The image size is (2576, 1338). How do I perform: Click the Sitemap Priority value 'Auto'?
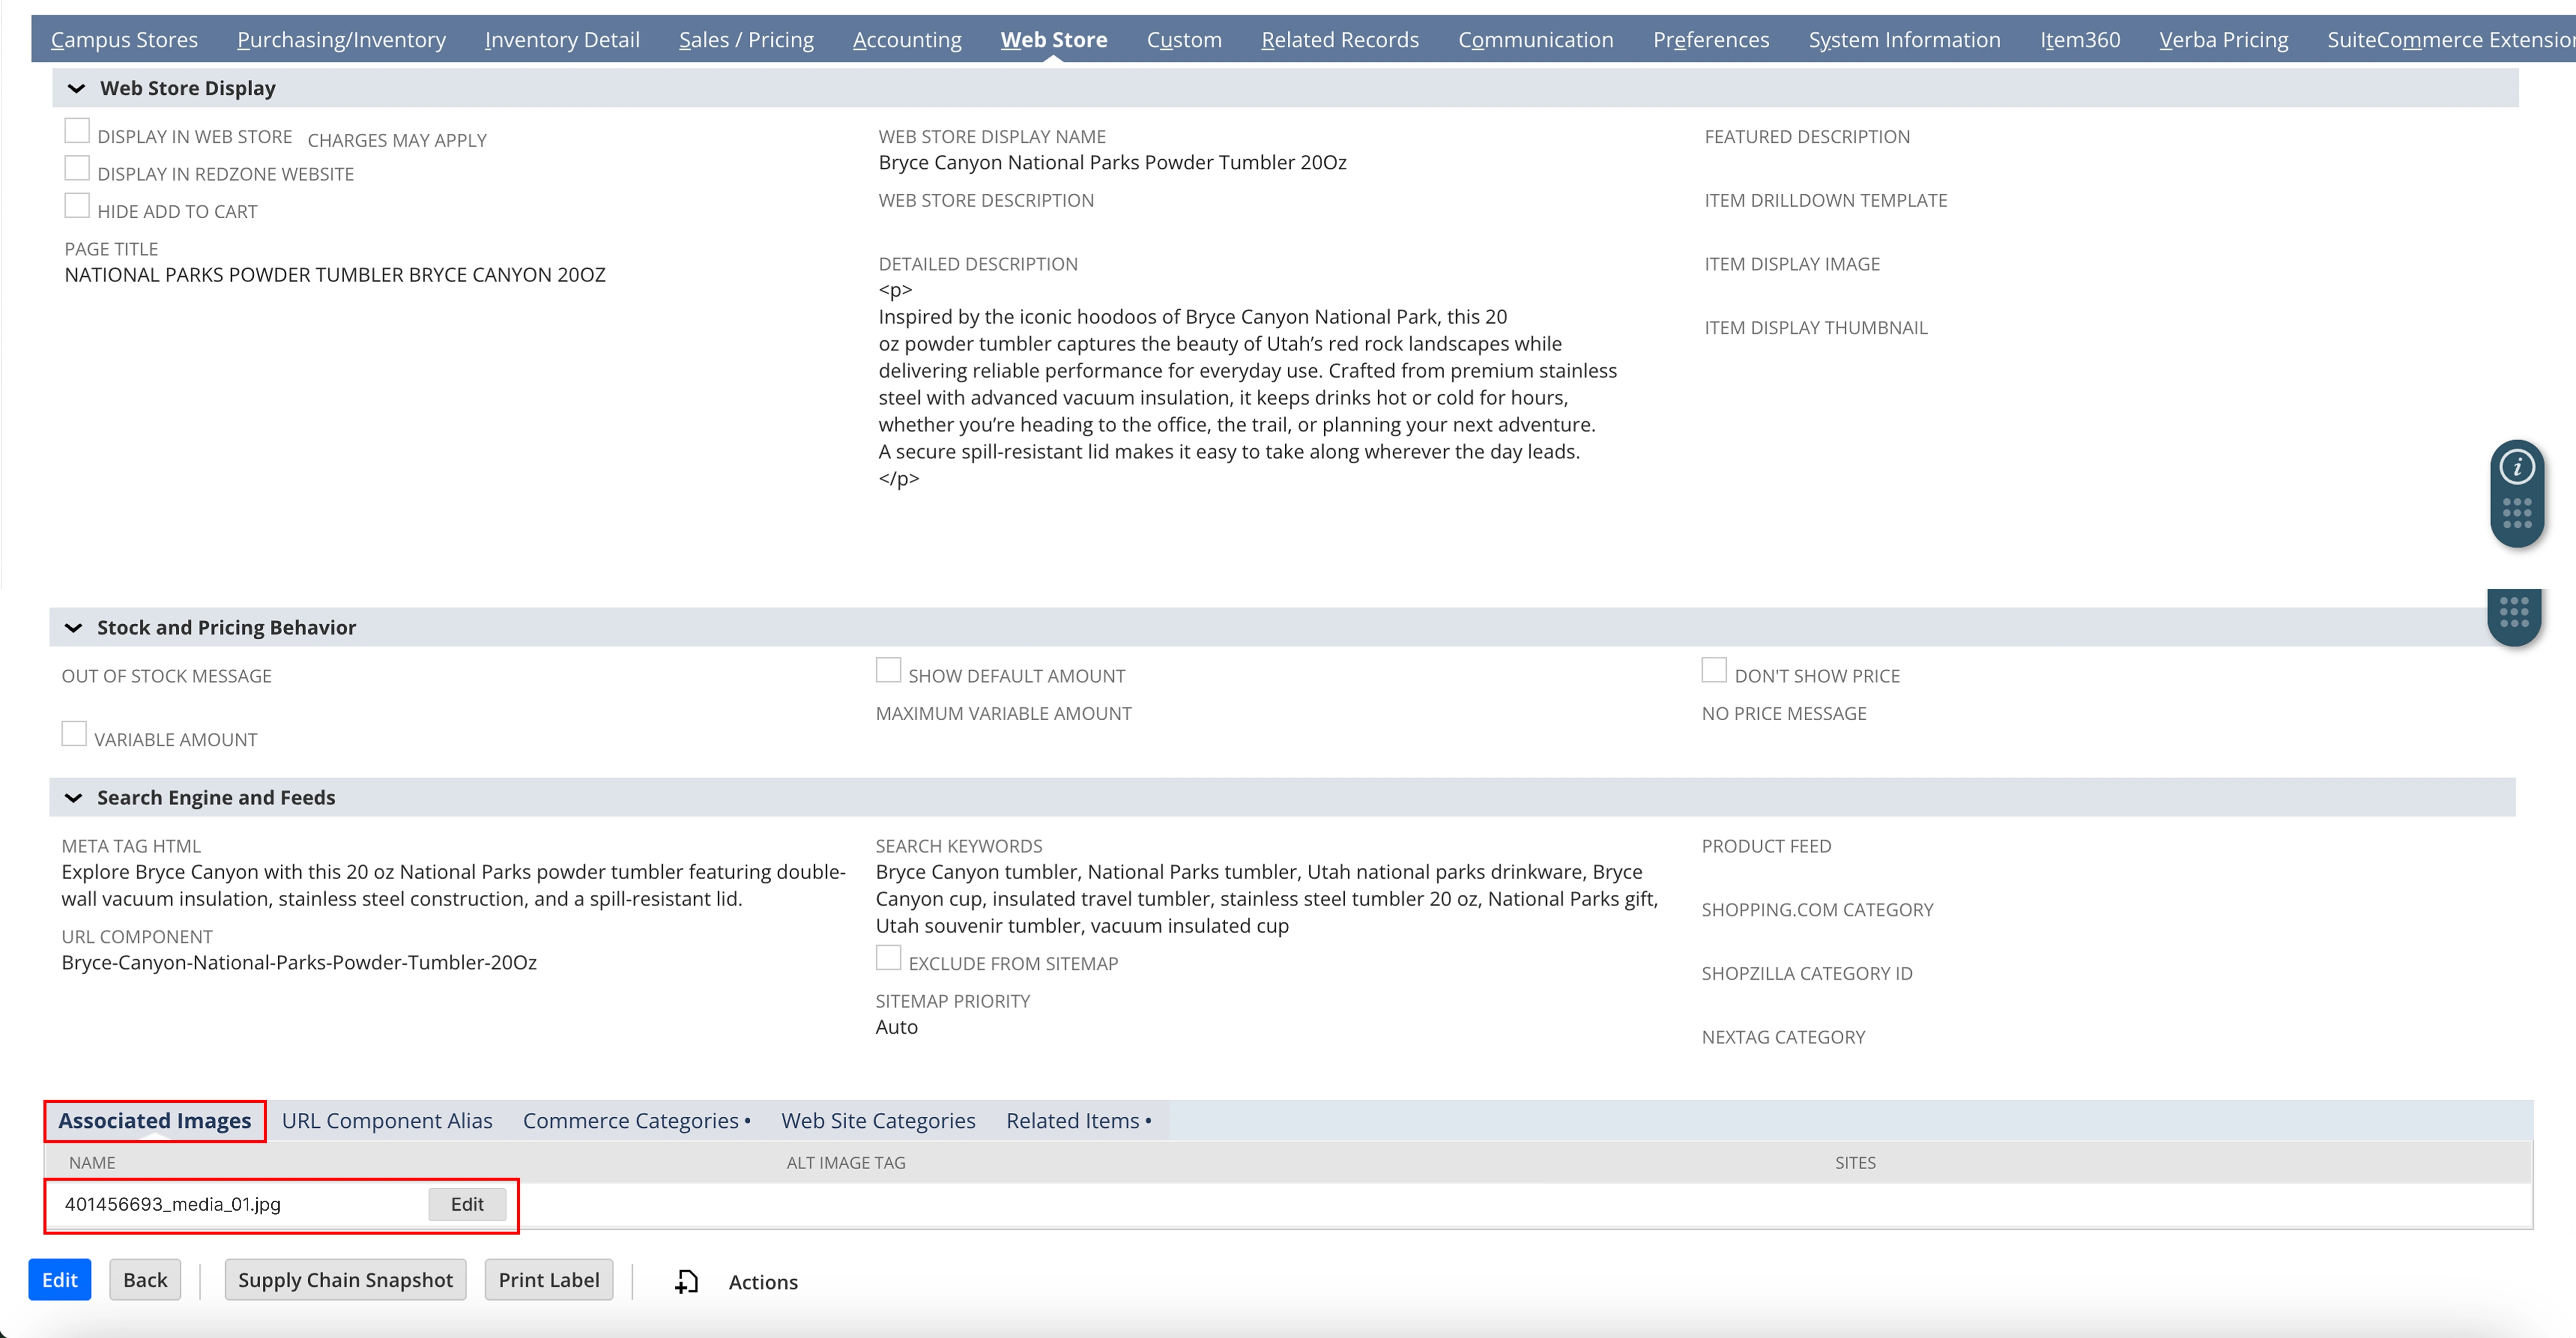point(897,1027)
